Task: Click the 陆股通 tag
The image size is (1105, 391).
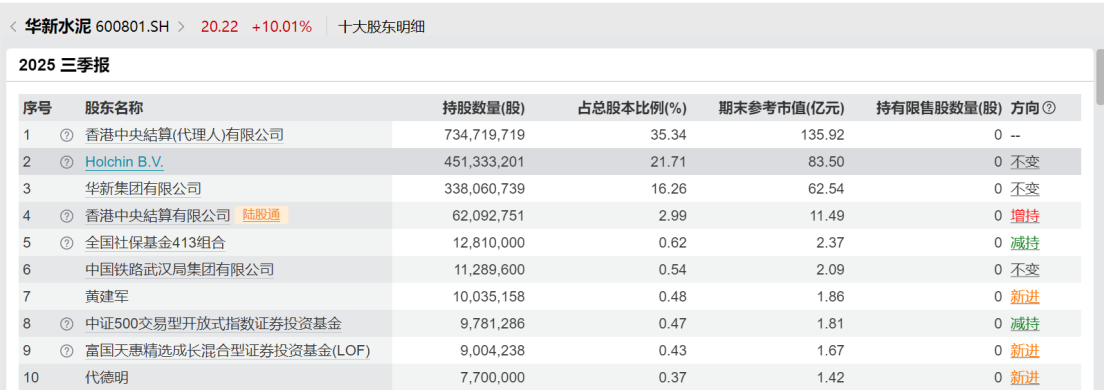Action: click(x=261, y=216)
